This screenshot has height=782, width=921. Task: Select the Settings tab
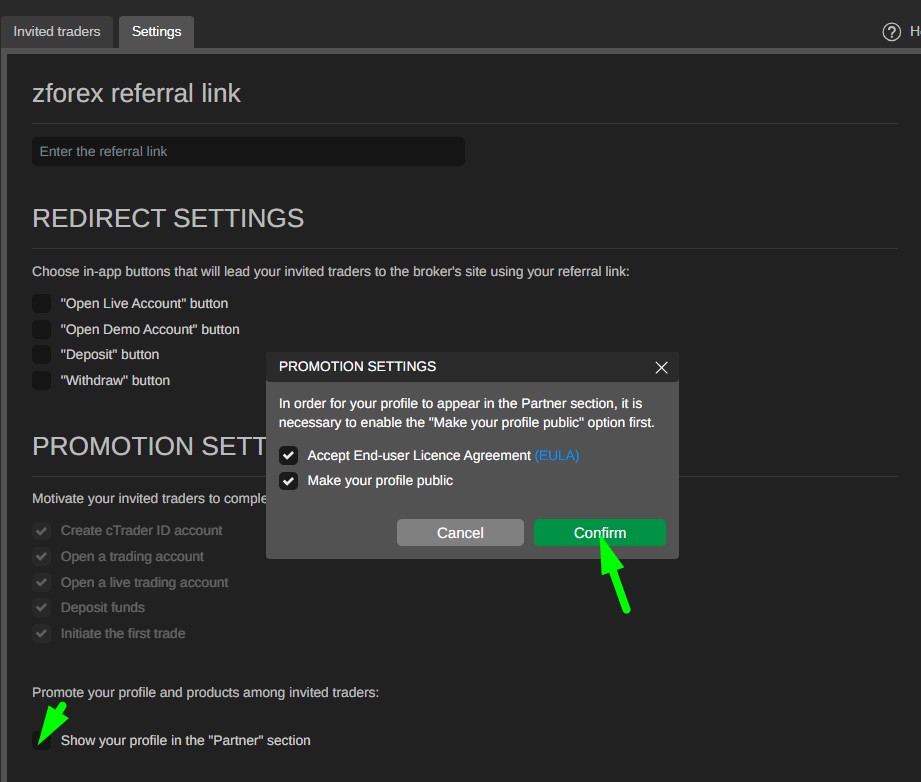click(156, 32)
